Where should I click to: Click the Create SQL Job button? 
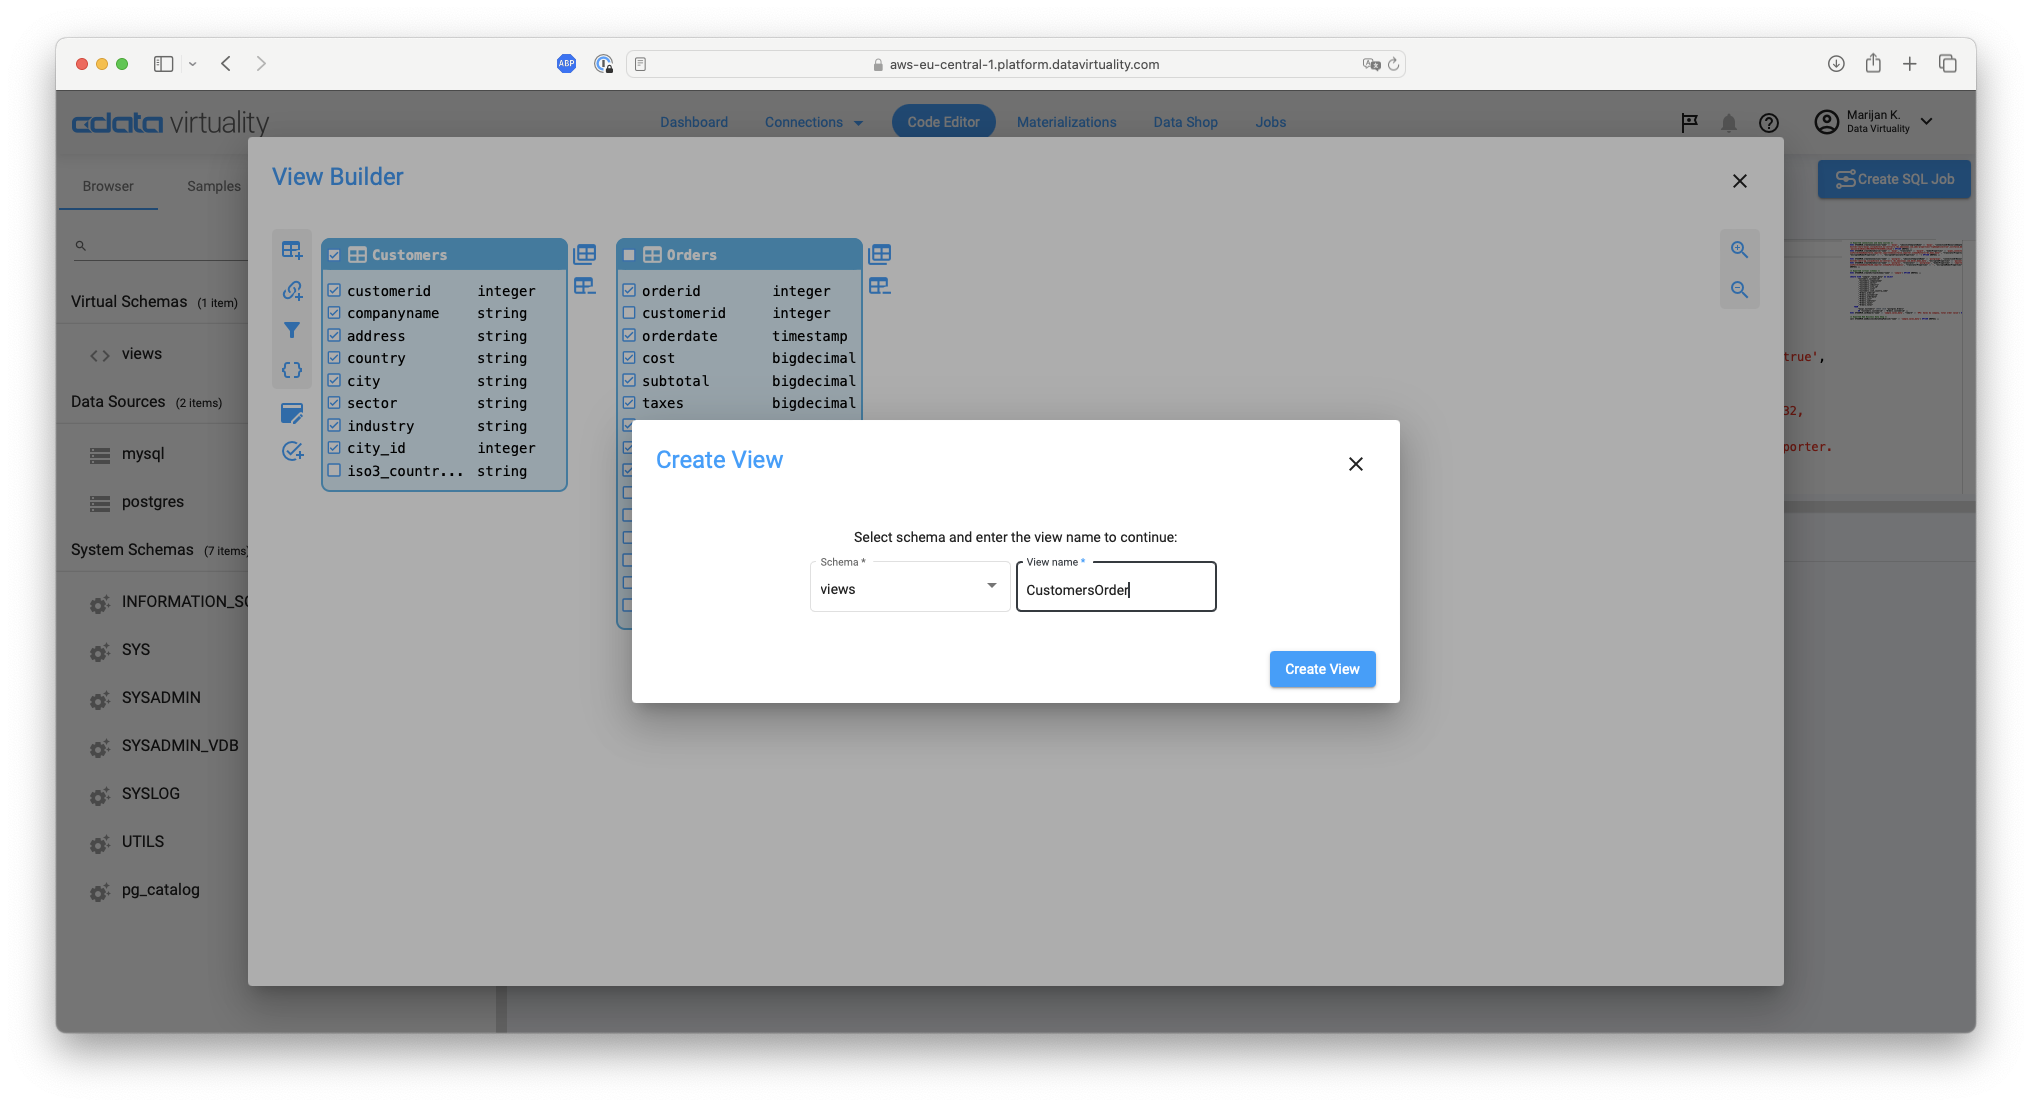point(1893,179)
